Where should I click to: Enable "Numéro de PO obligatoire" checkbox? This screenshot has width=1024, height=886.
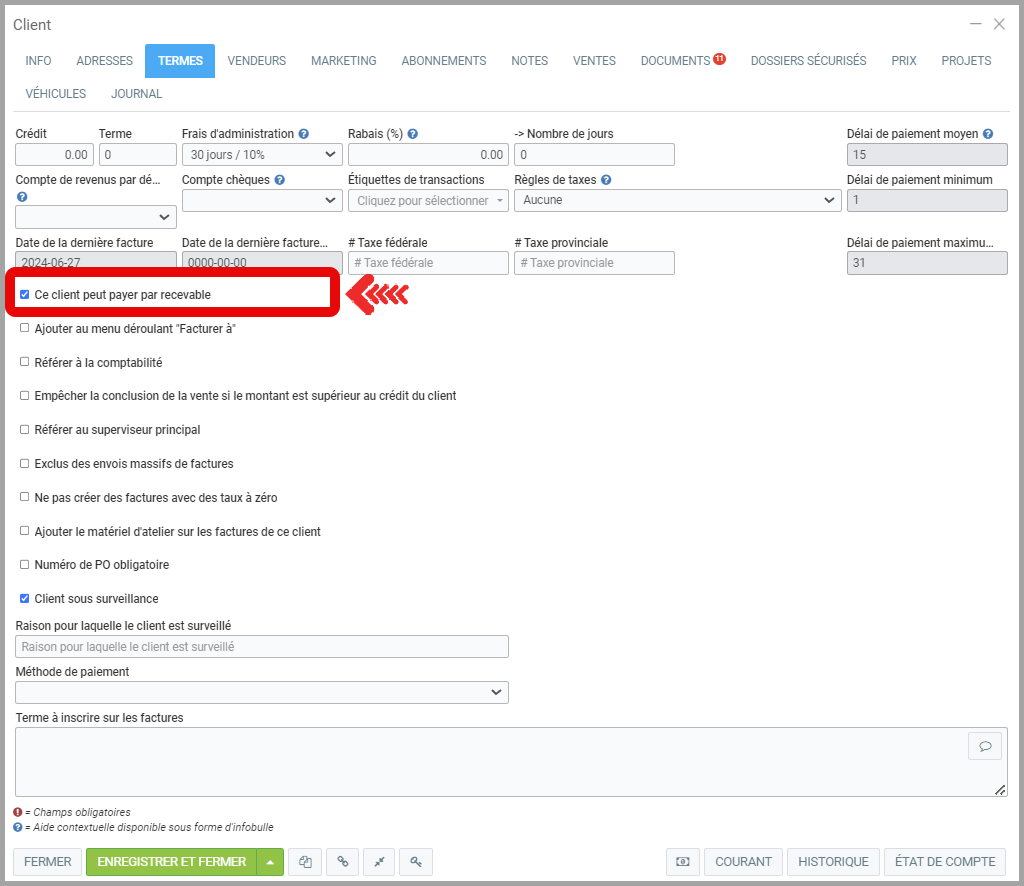click(x=25, y=565)
